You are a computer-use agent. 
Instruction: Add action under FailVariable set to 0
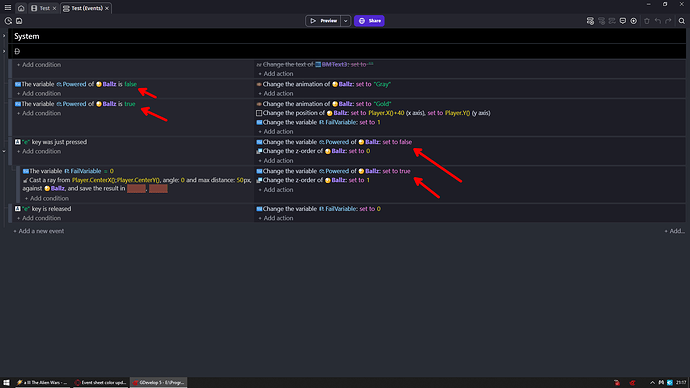tap(275, 218)
